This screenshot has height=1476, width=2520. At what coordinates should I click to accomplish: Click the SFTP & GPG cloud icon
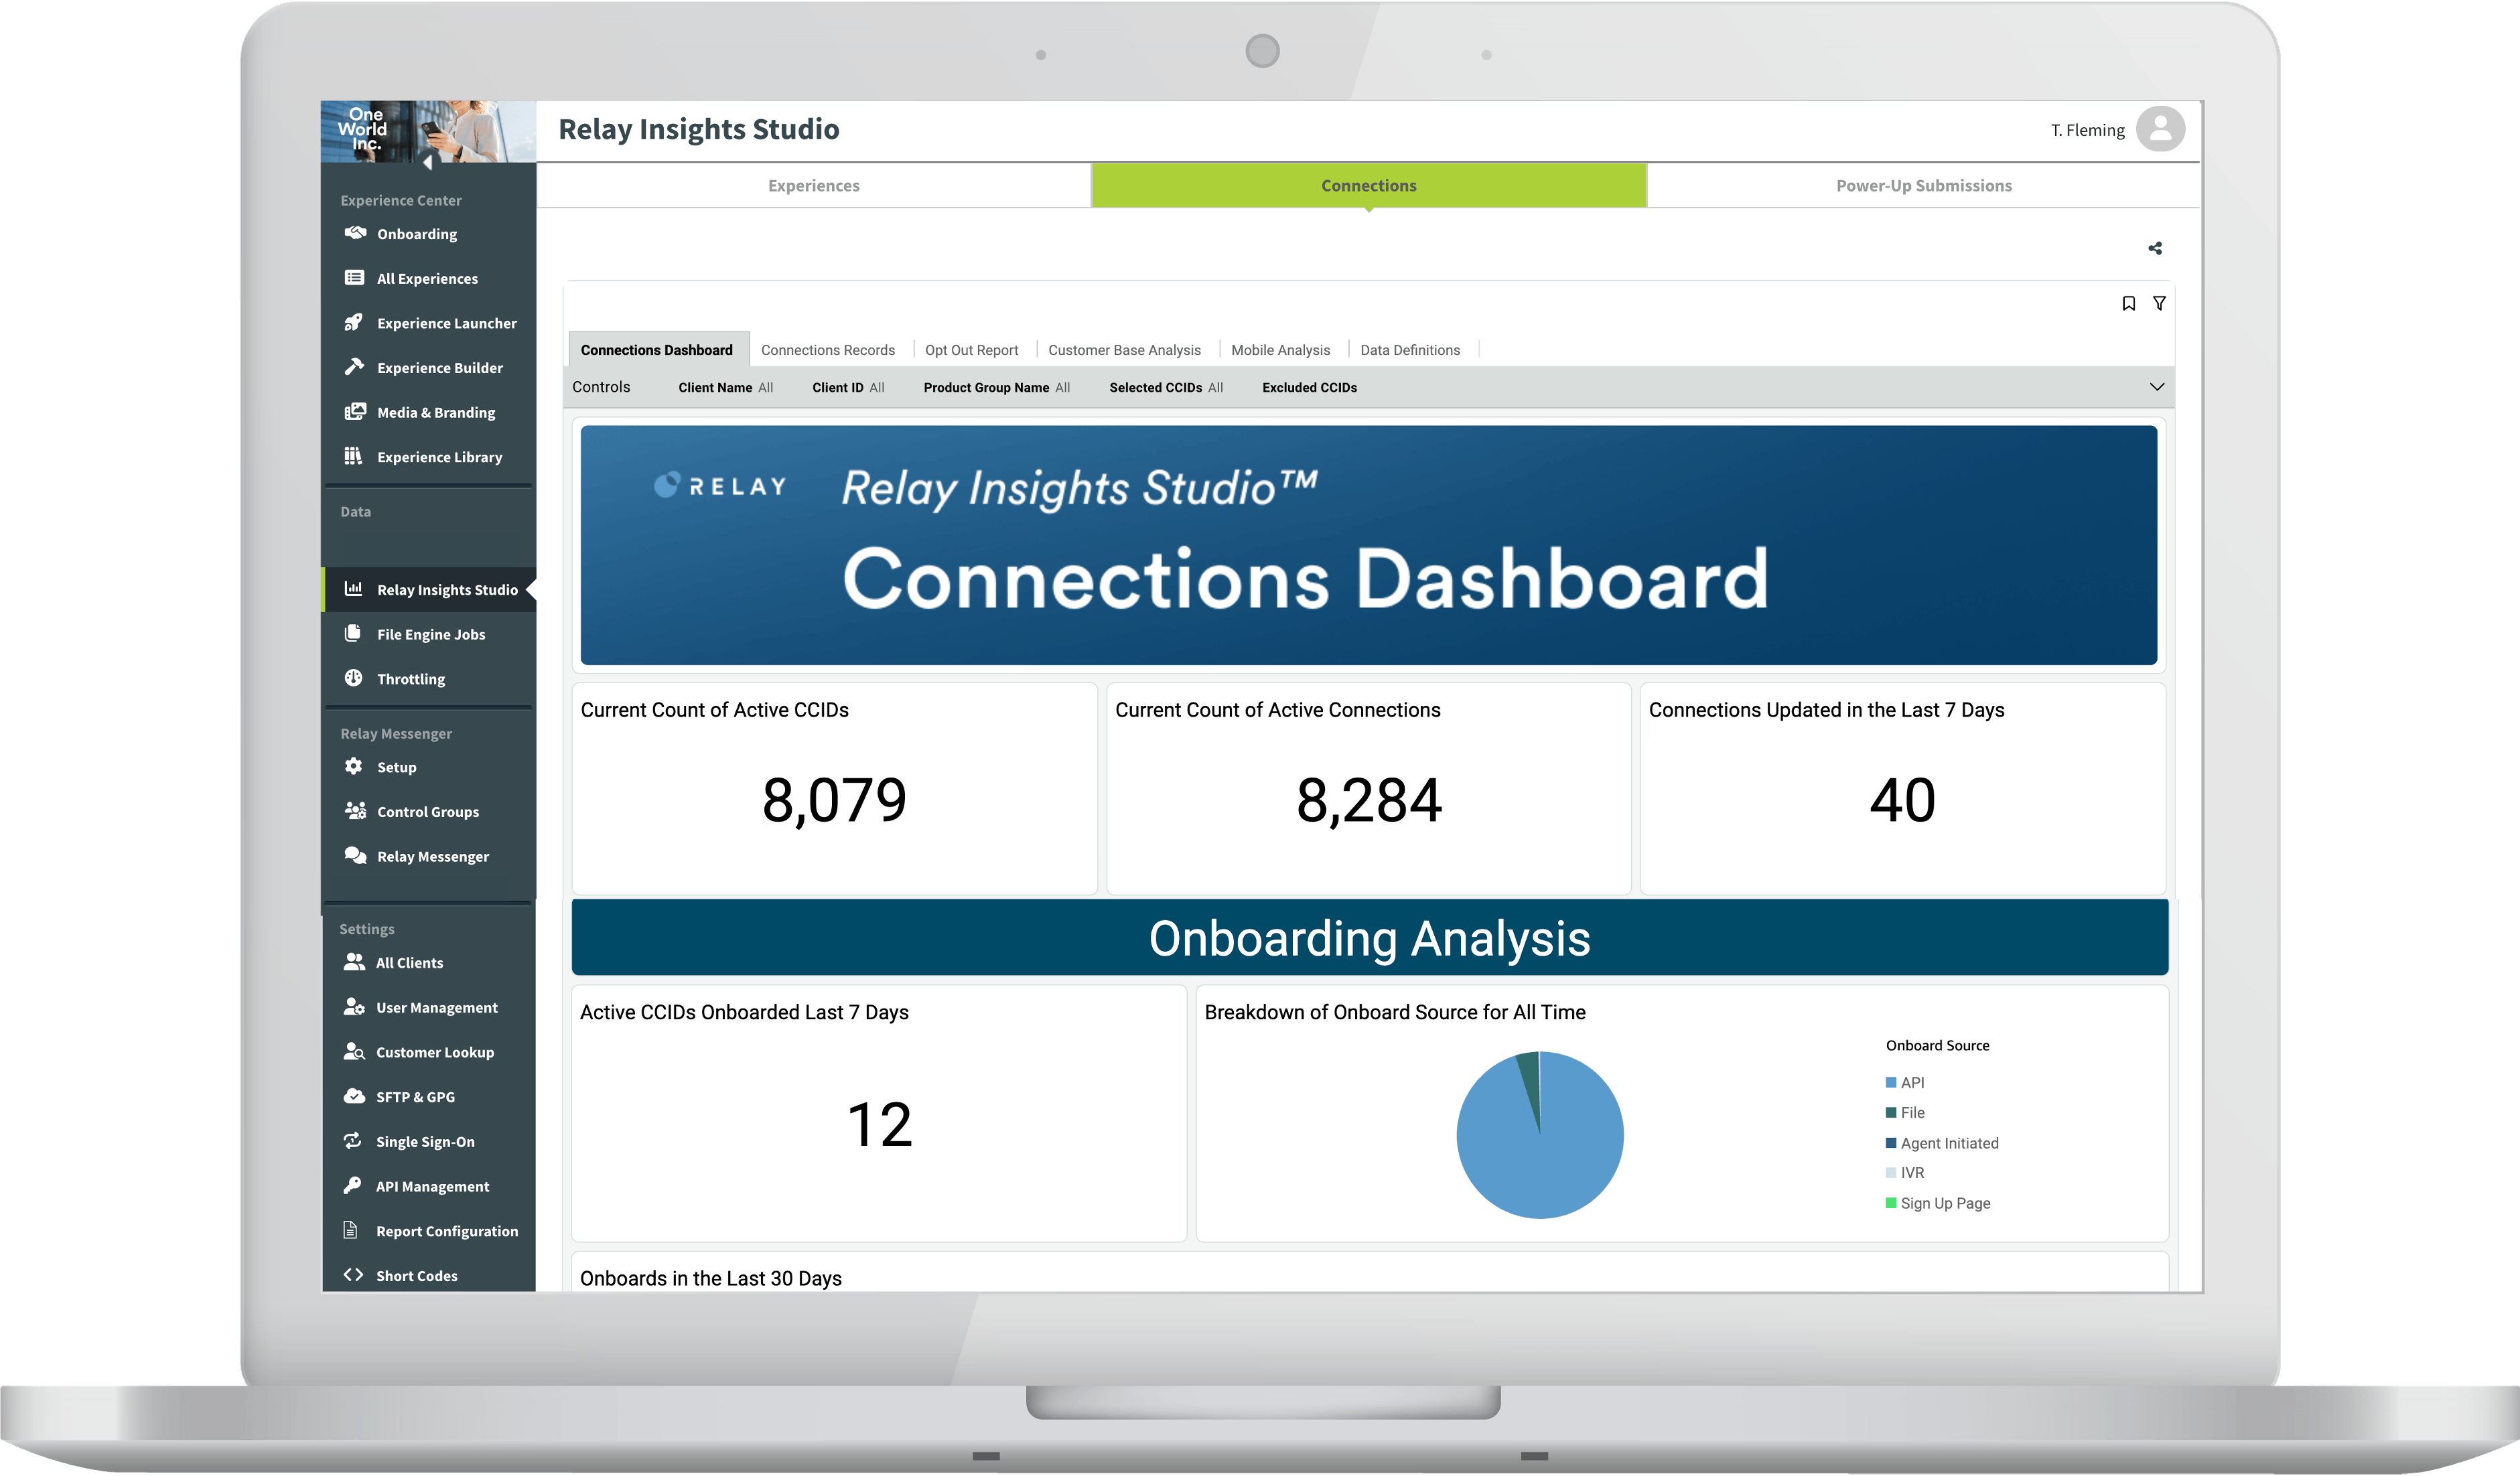[354, 1096]
